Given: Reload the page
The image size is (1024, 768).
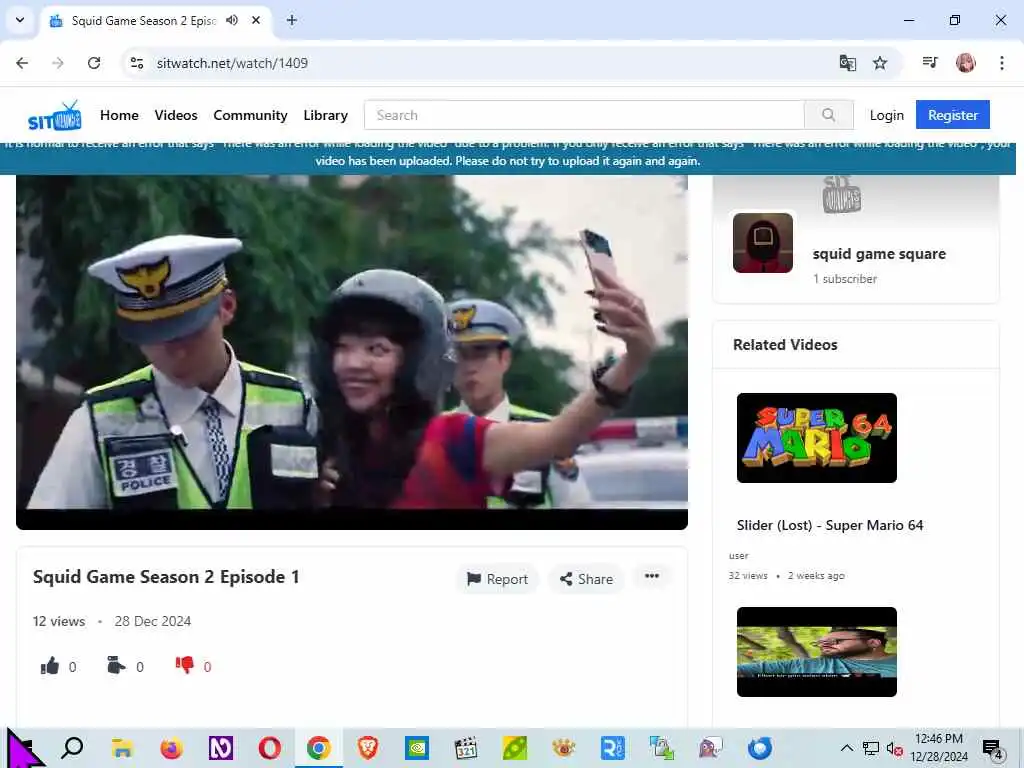Looking at the screenshot, I should pos(94,63).
